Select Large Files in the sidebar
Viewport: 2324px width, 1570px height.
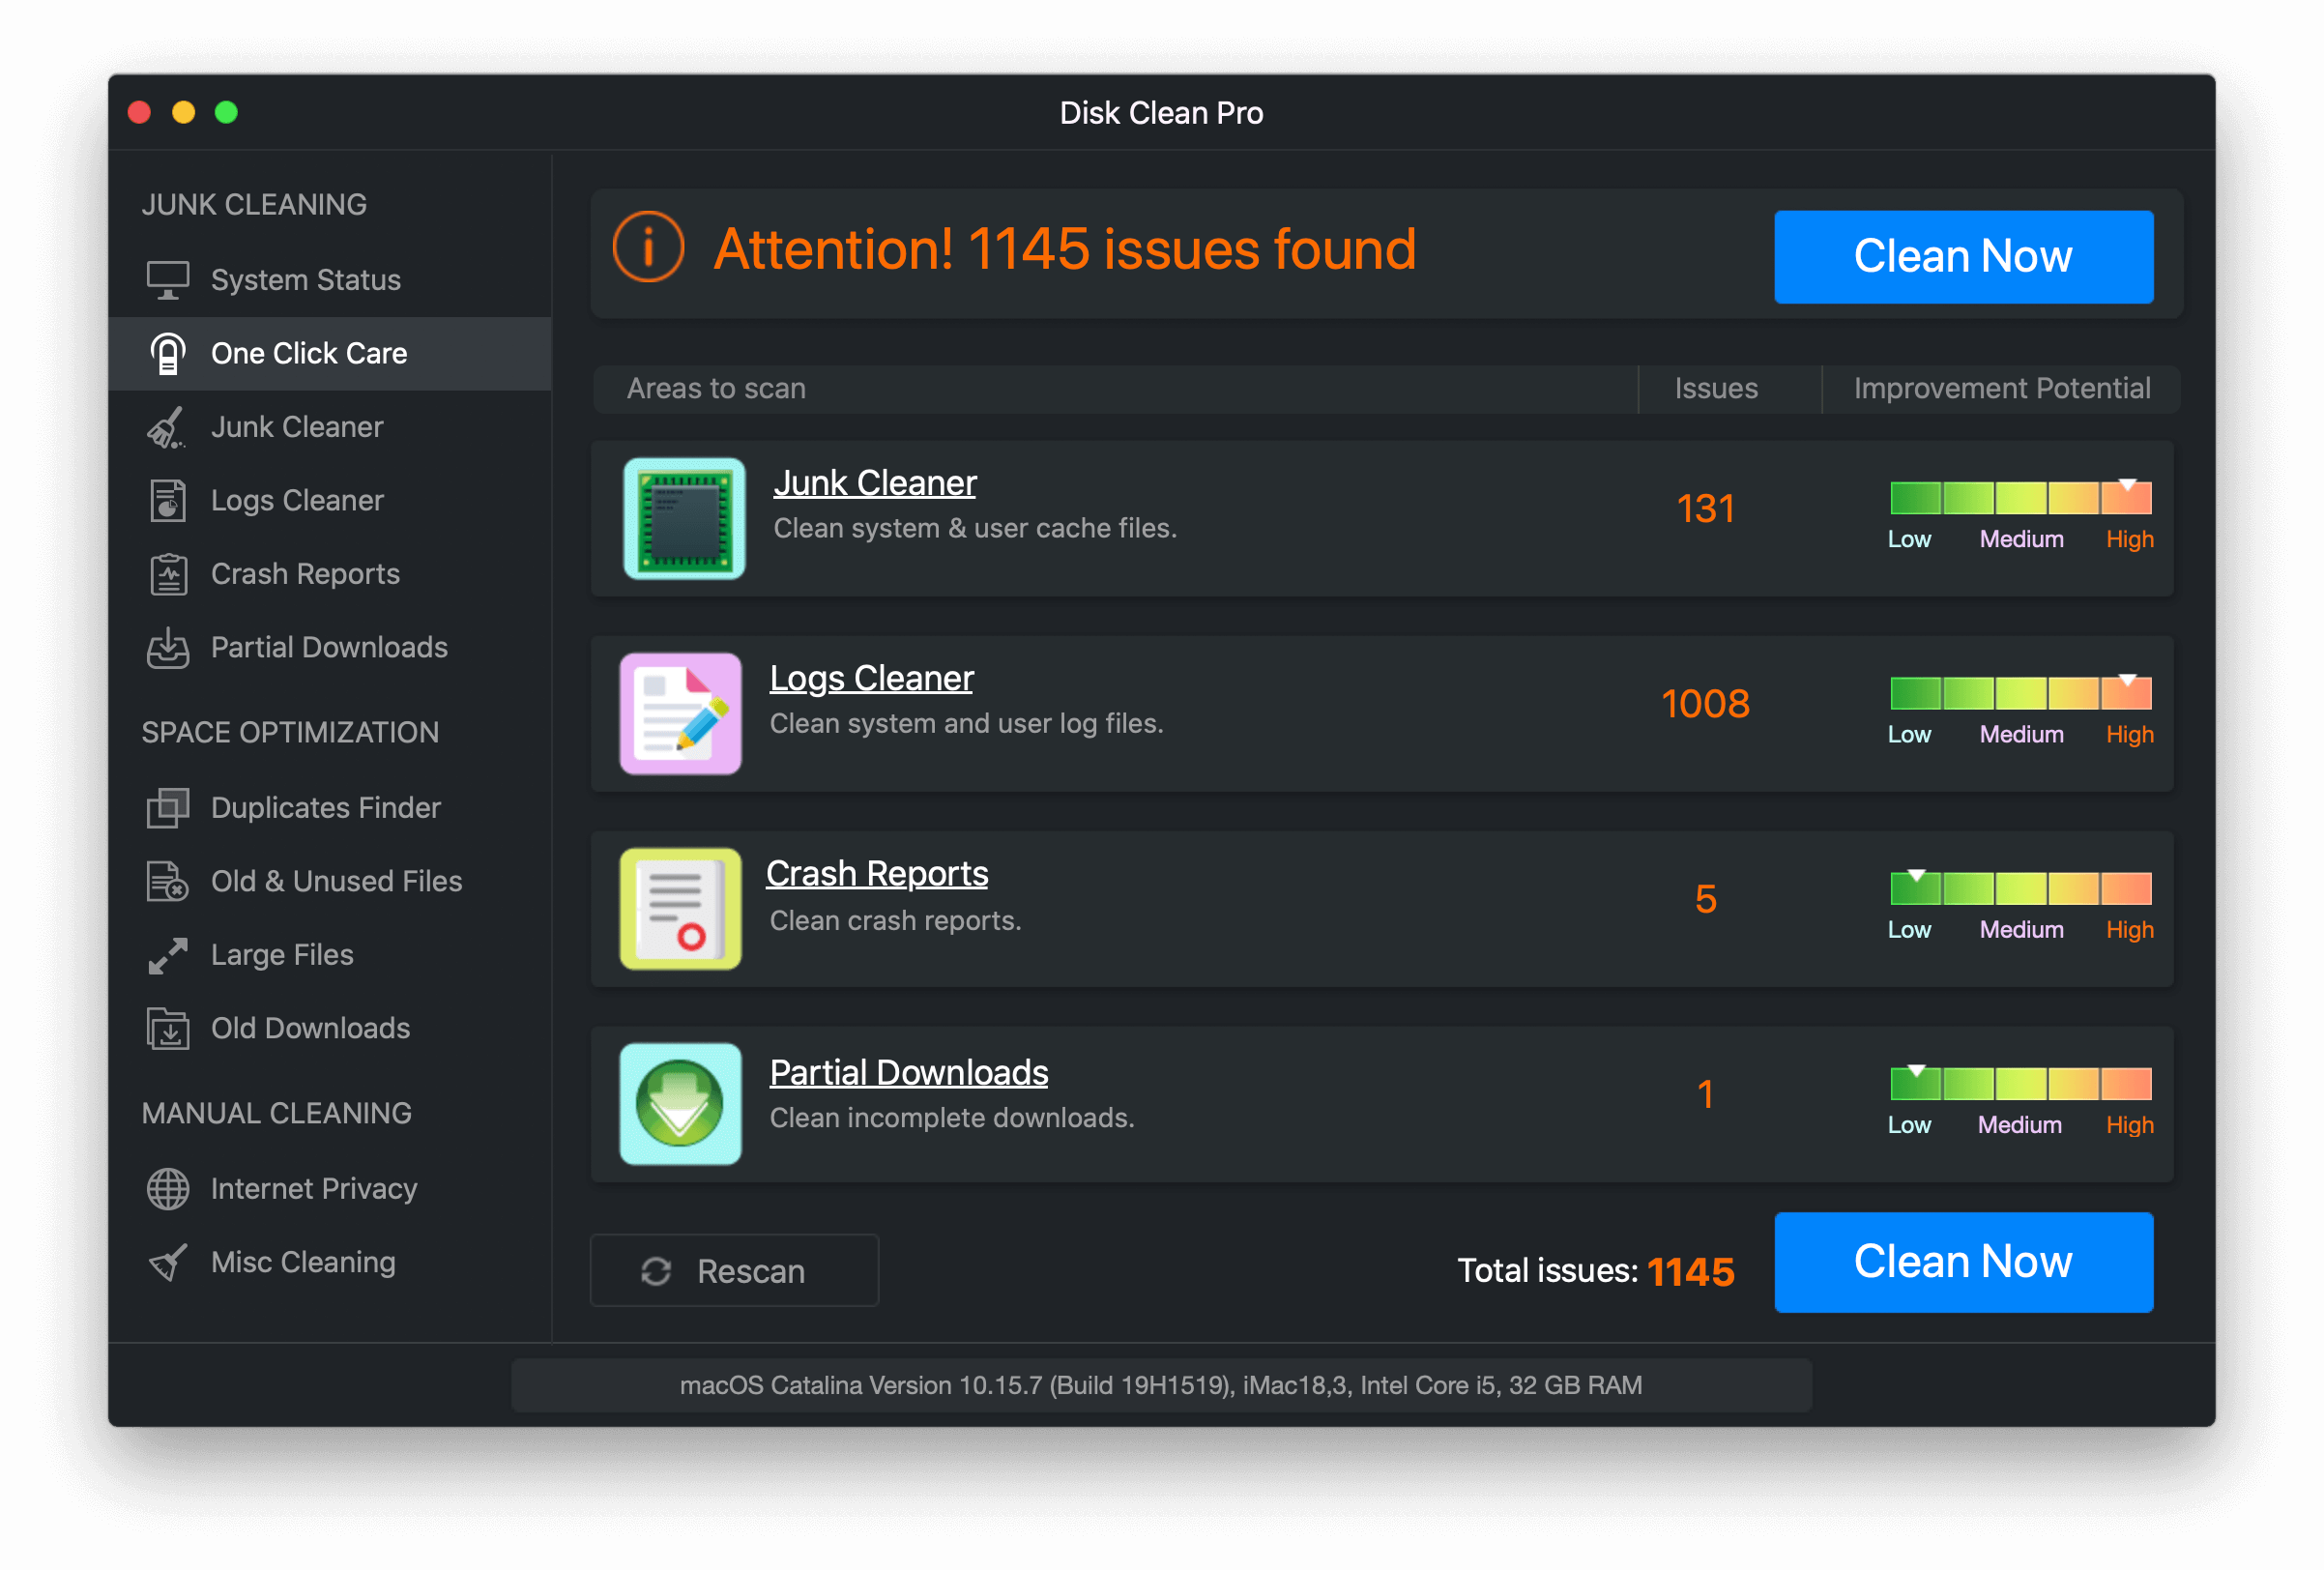tap(330, 956)
